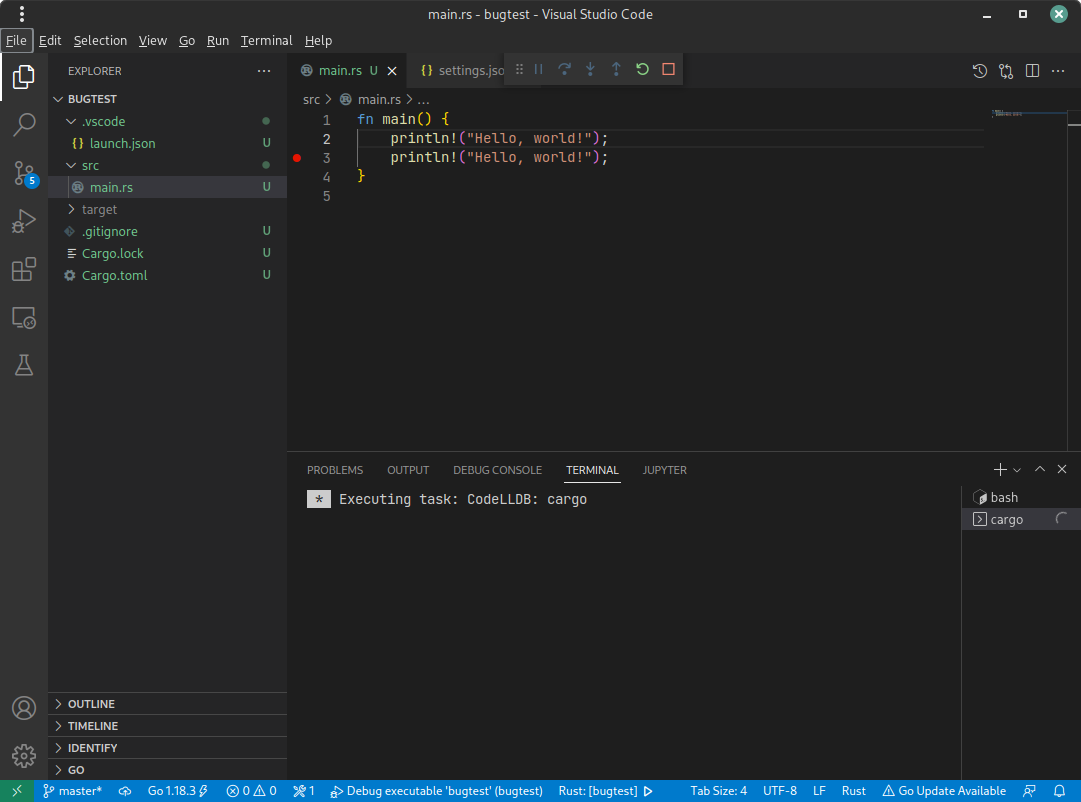This screenshot has height=802, width=1081.
Task: Open the Testing view flask icon
Action: point(24,365)
